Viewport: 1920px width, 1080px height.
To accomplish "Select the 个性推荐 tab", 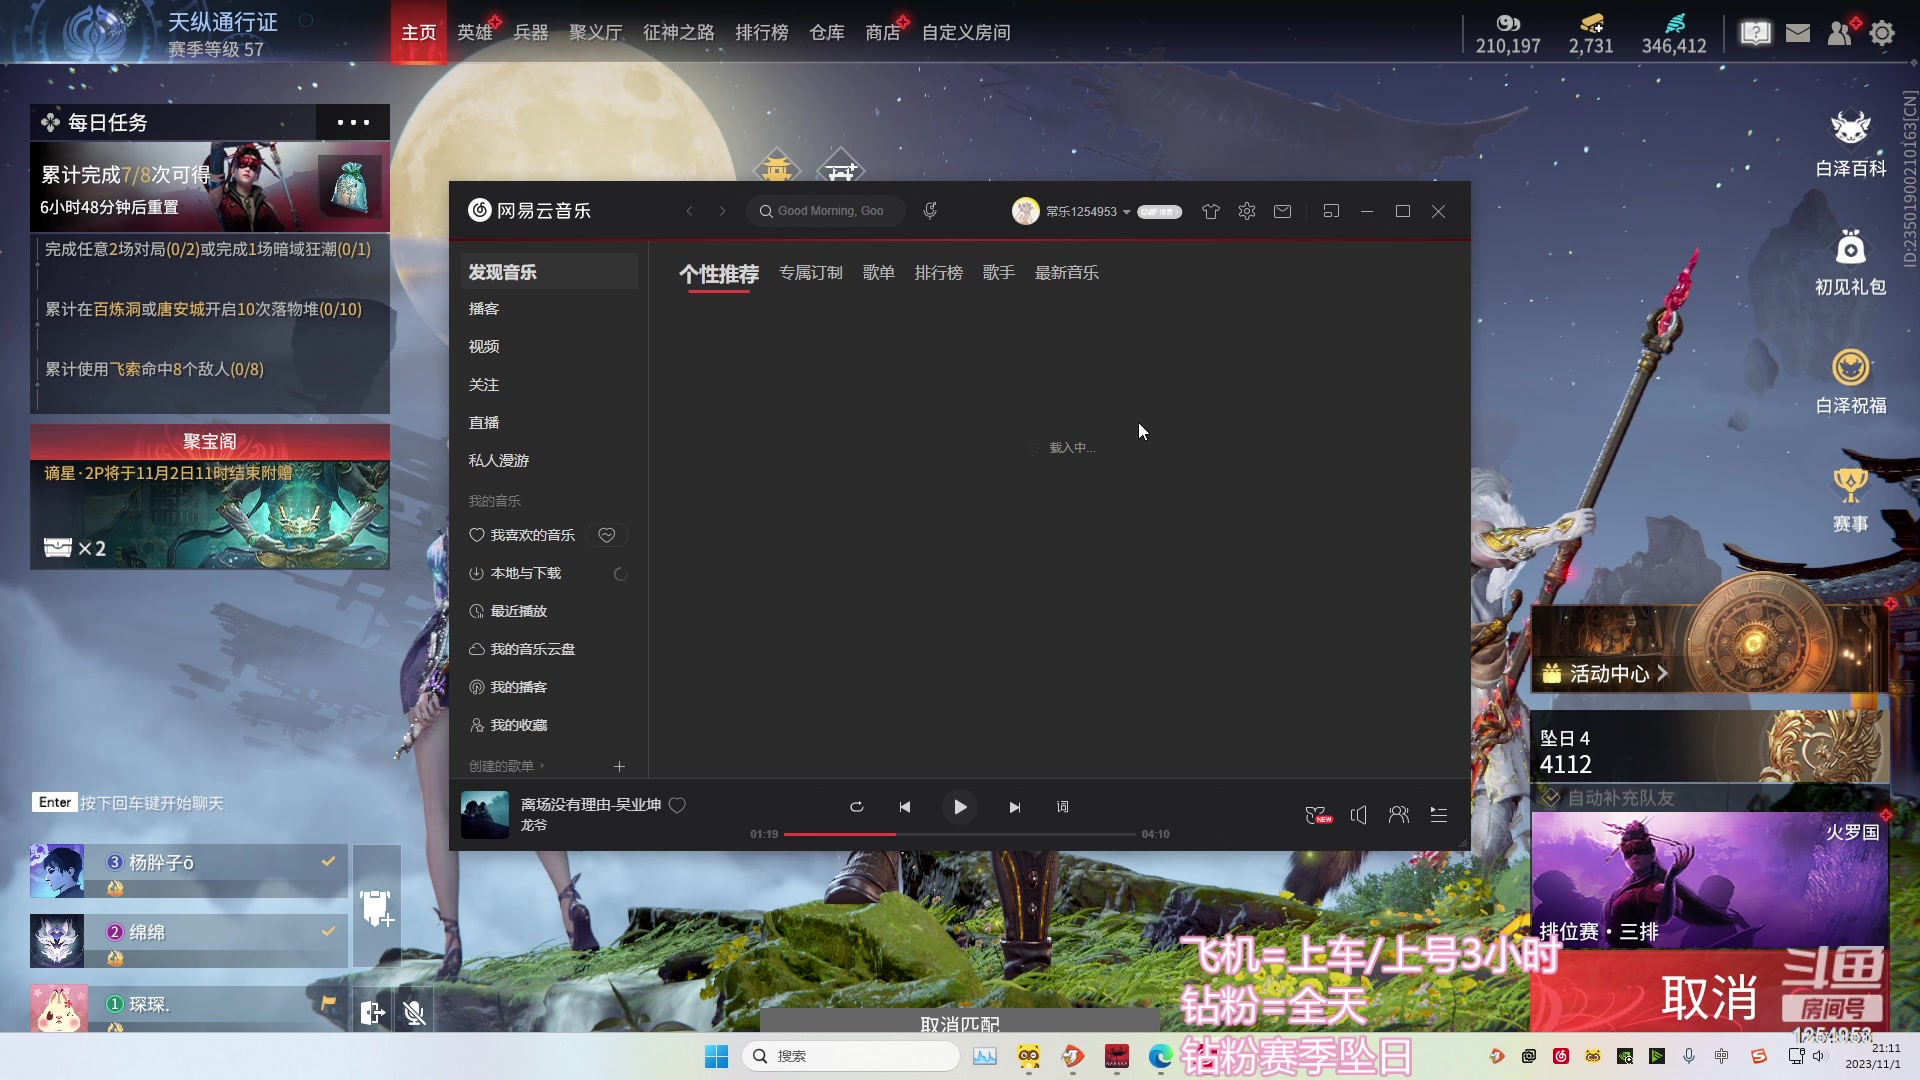I will click(719, 274).
